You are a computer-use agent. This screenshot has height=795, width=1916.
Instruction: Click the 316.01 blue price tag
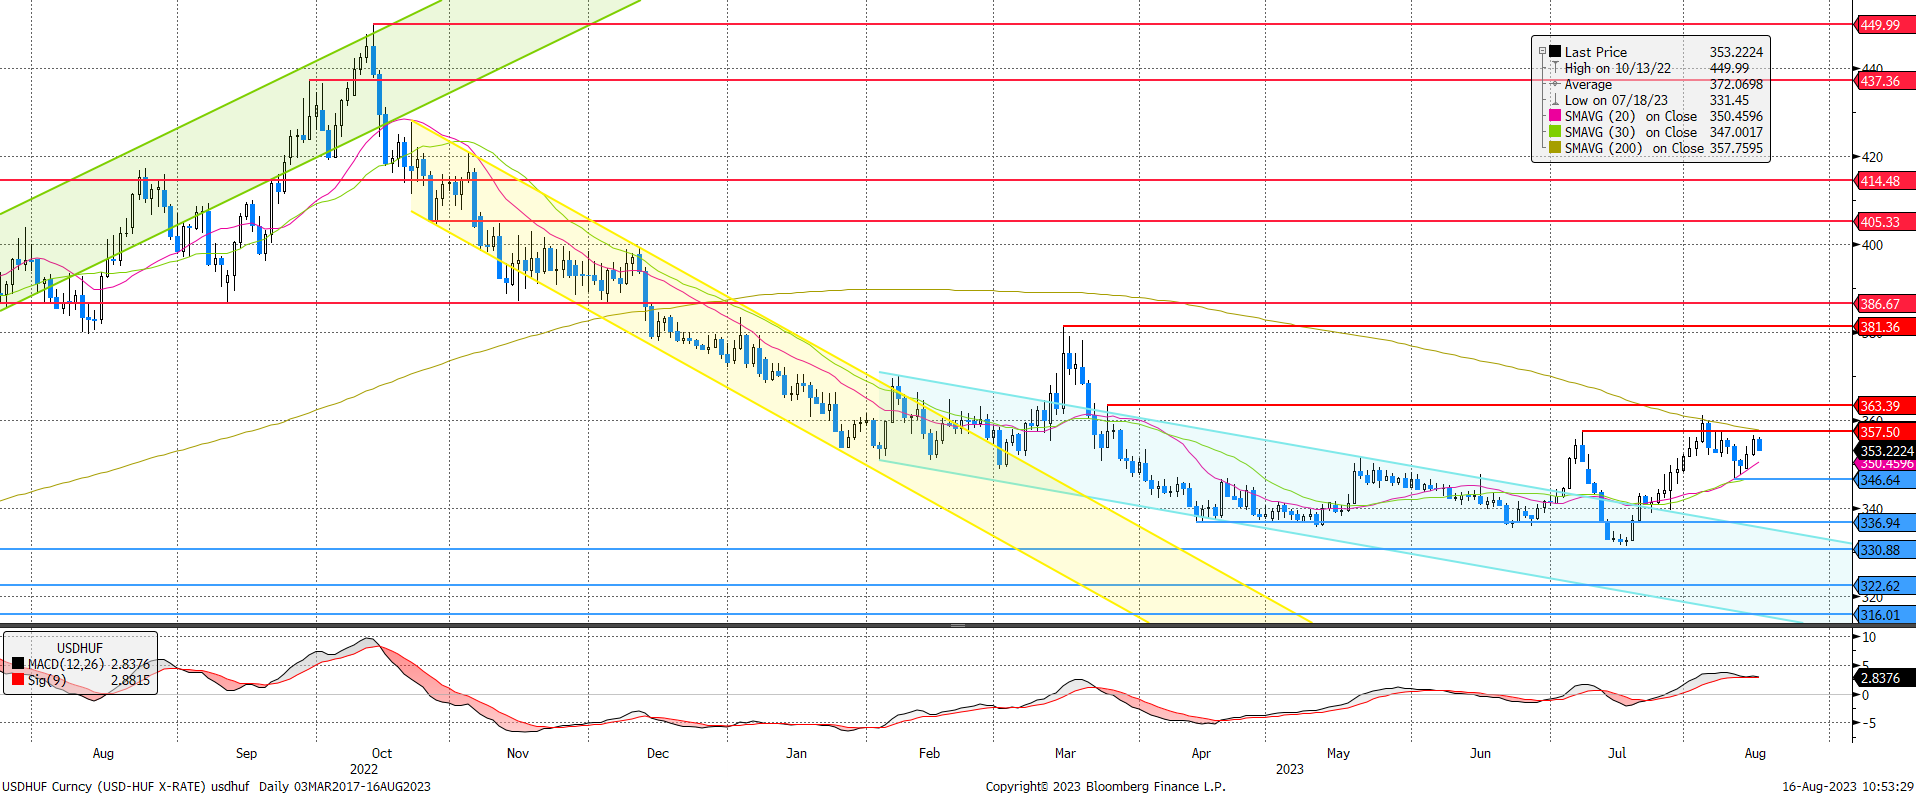tap(1884, 615)
